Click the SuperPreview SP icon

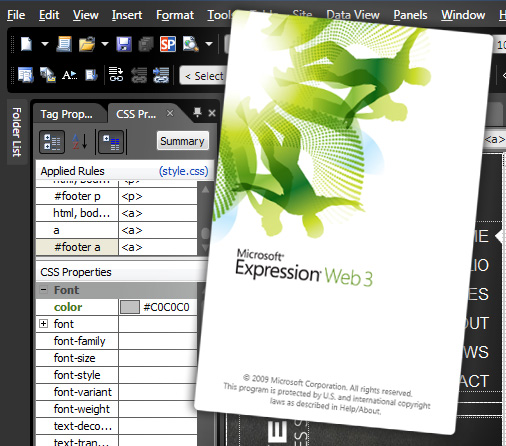[x=168, y=44]
